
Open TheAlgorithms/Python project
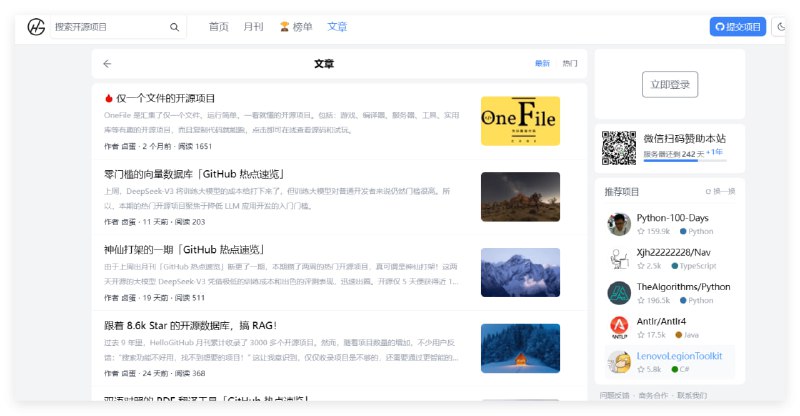[x=683, y=287]
